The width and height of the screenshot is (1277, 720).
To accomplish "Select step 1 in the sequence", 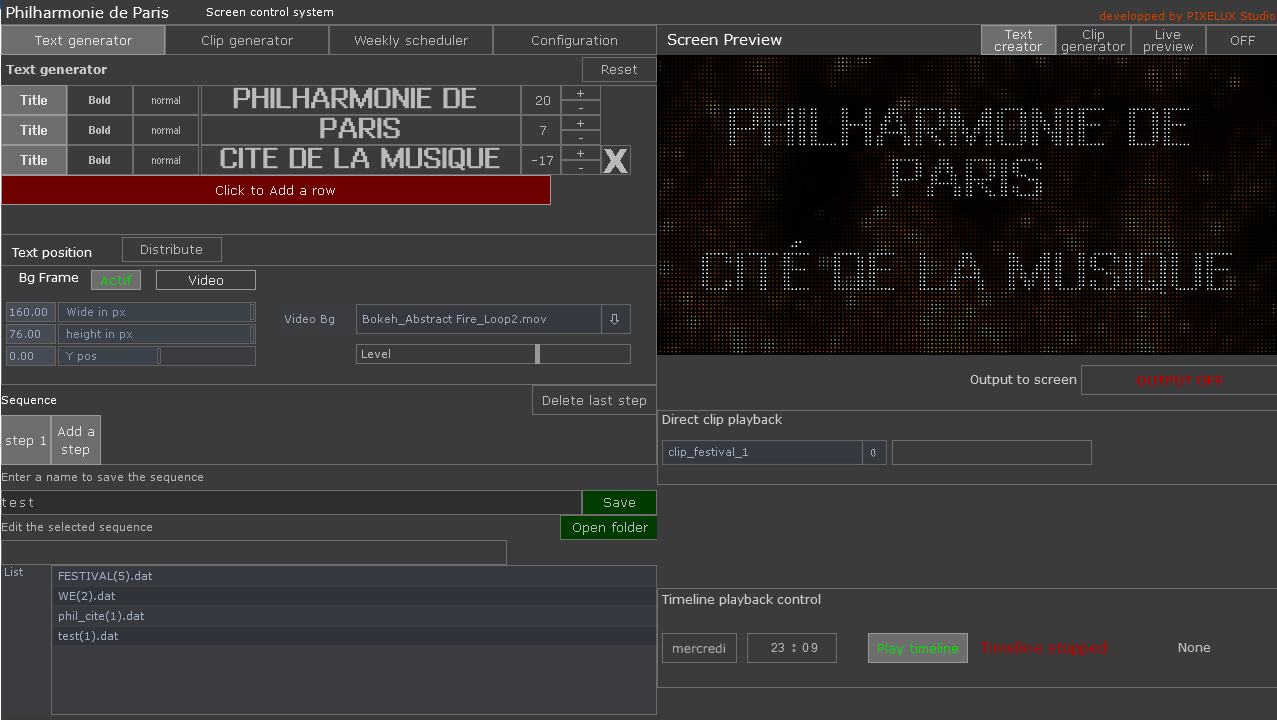I will (x=26, y=440).
